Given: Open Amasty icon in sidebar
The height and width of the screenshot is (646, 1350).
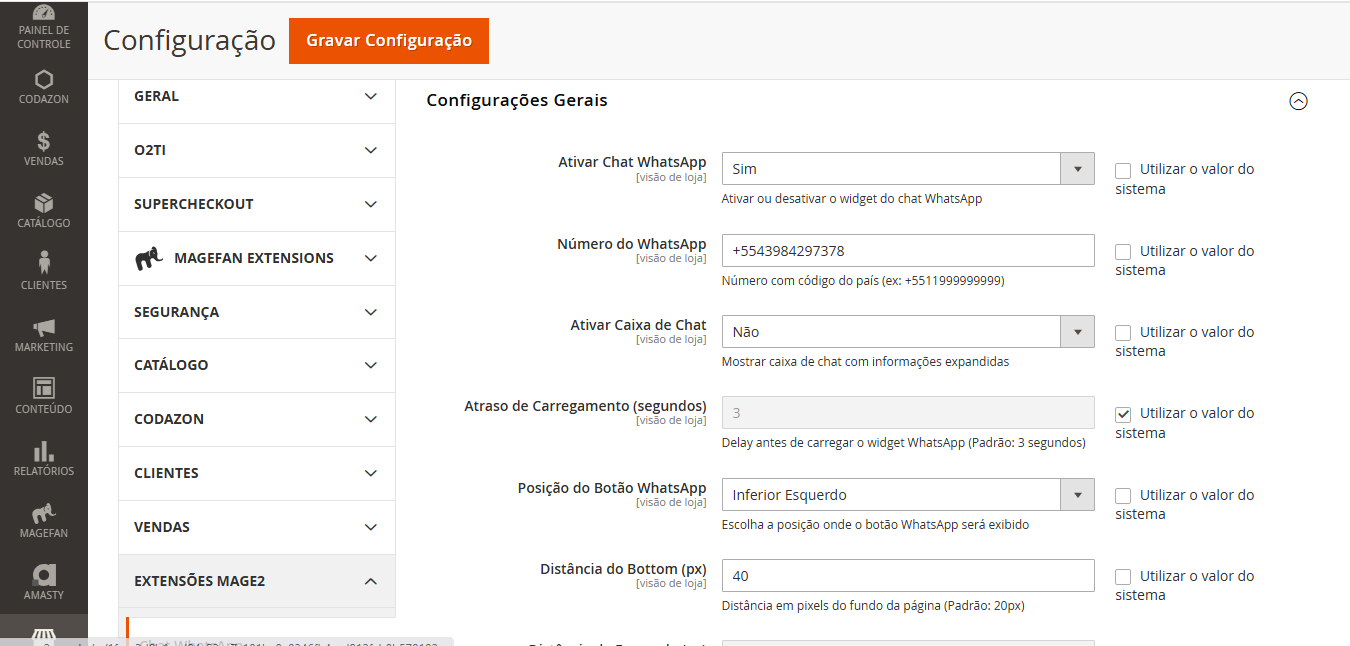Looking at the screenshot, I should coord(44,583).
